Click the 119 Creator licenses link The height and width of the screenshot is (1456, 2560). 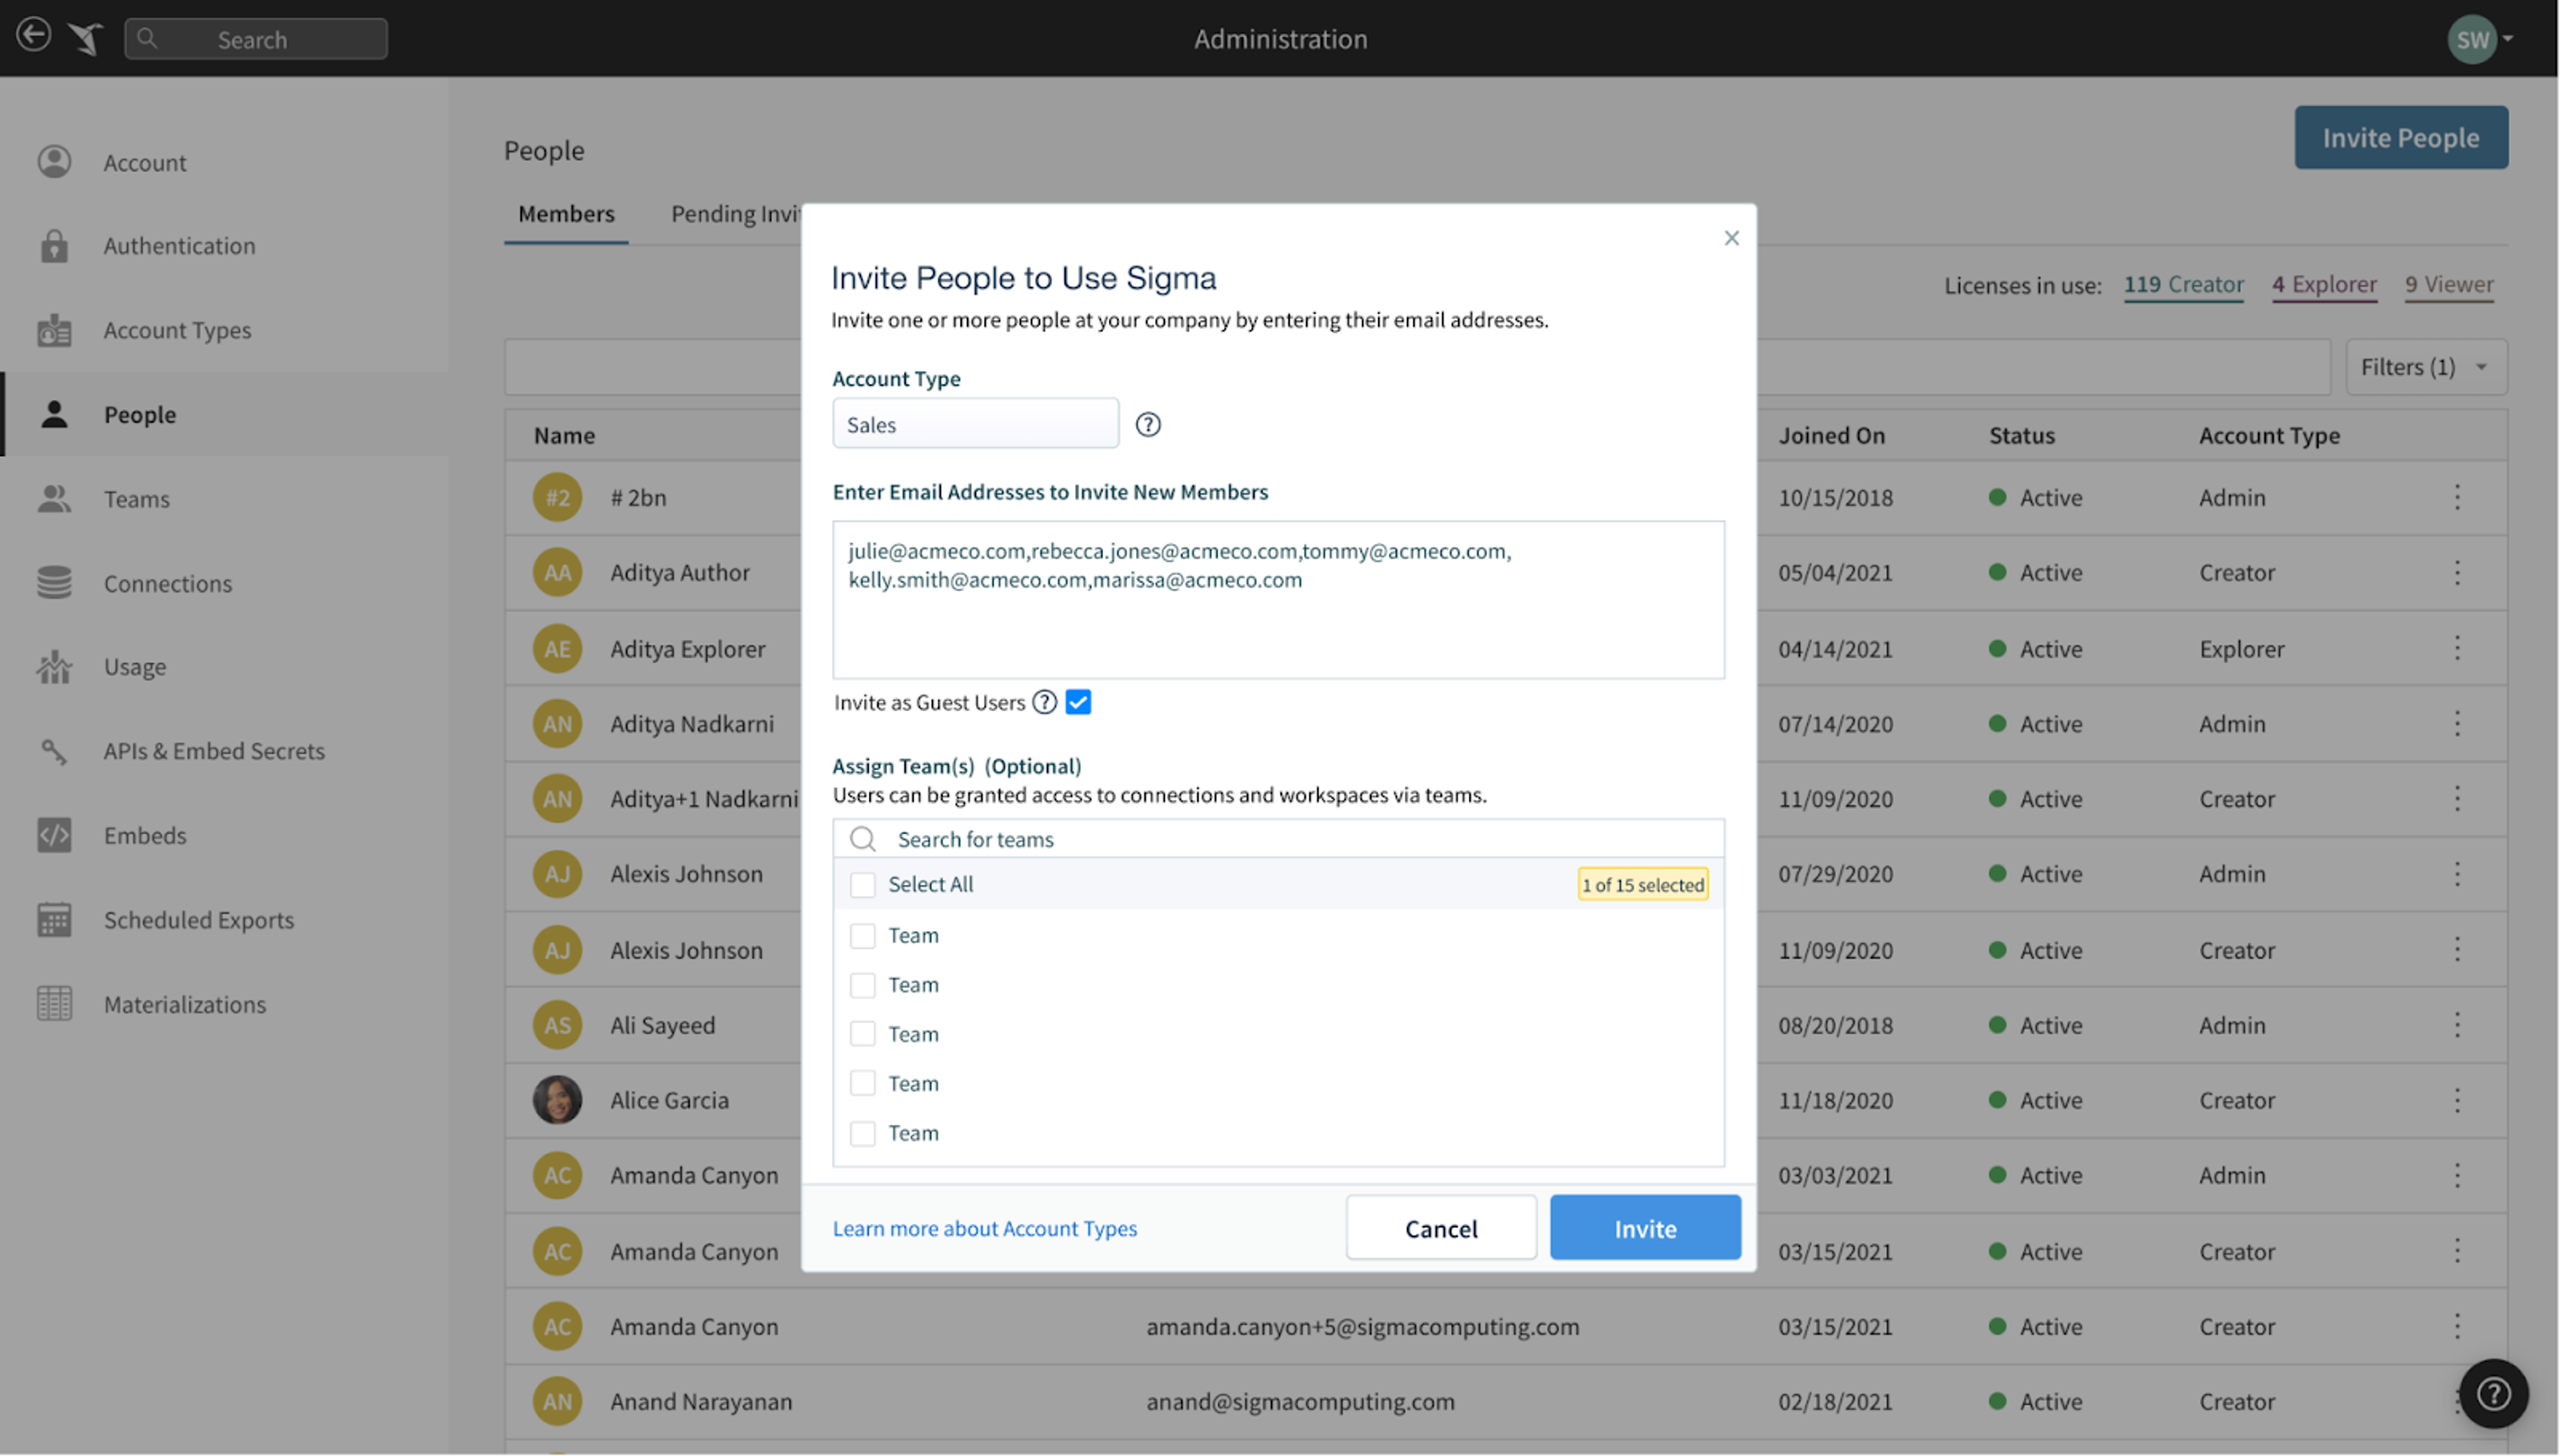click(x=2183, y=285)
